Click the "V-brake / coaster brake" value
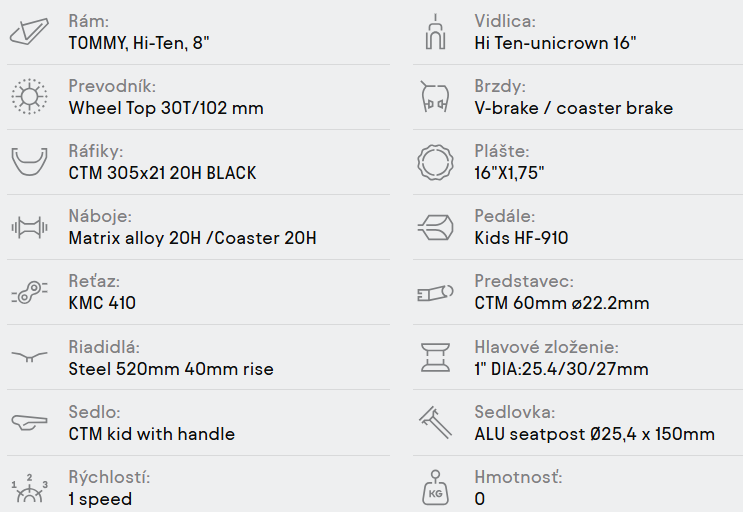743x512 pixels. (x=573, y=108)
